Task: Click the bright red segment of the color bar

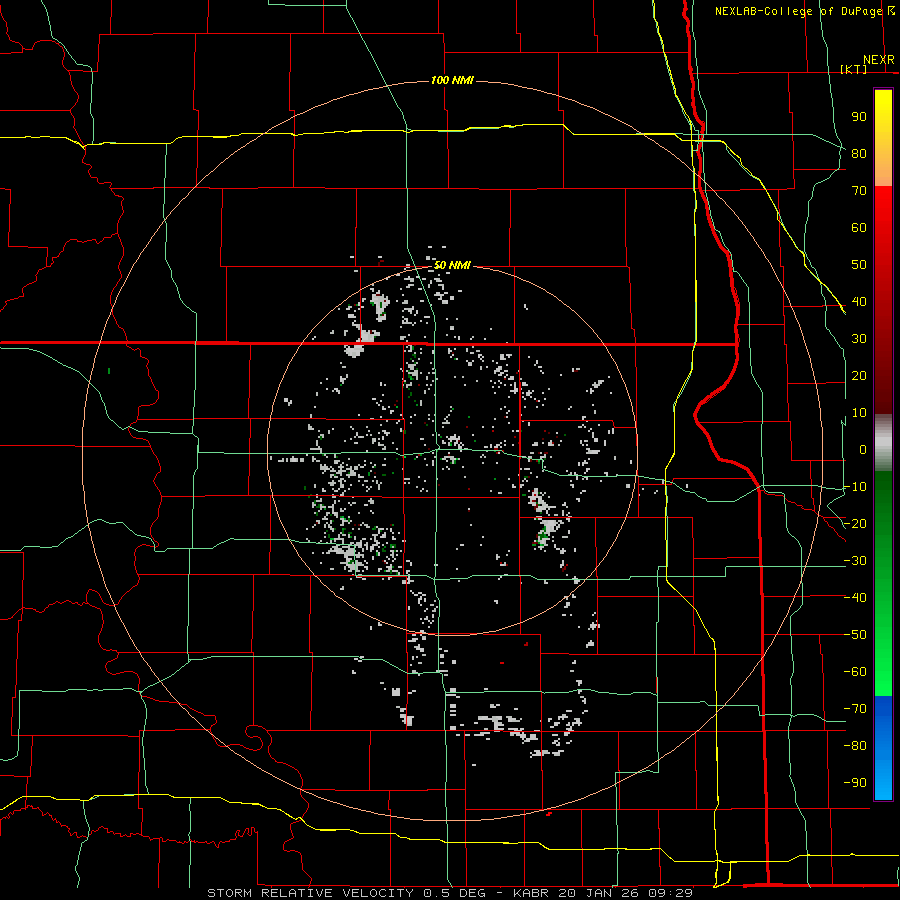Action: [x=883, y=298]
